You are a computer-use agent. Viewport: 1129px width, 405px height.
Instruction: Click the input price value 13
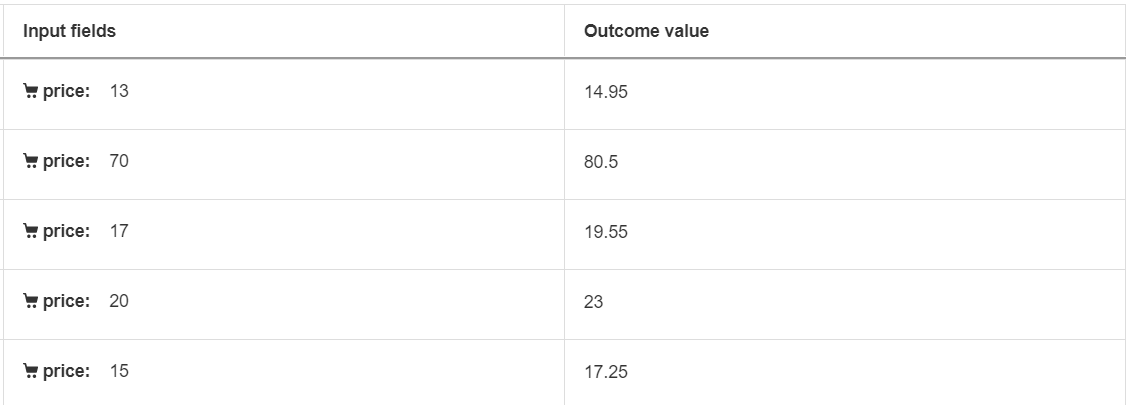(x=119, y=91)
